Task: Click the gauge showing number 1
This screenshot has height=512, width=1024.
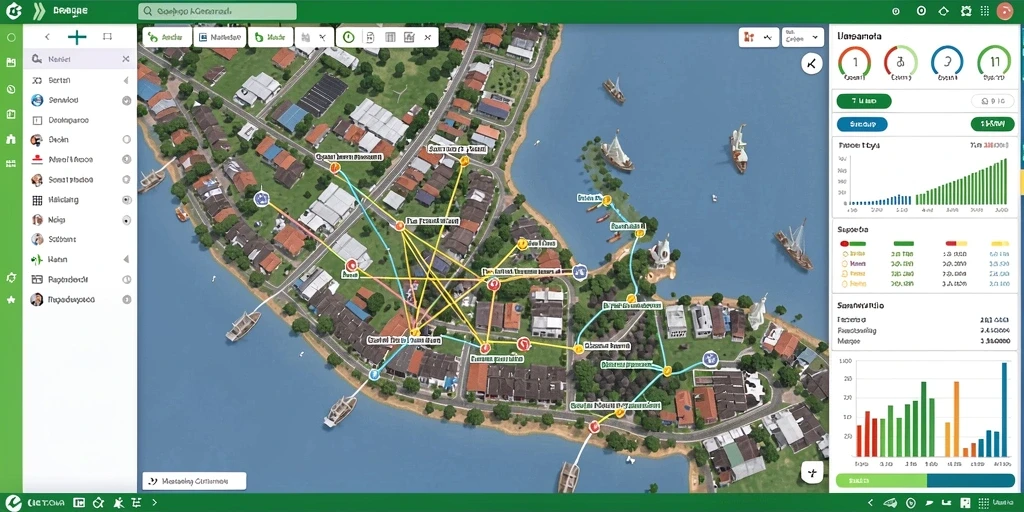Action: pos(854,63)
